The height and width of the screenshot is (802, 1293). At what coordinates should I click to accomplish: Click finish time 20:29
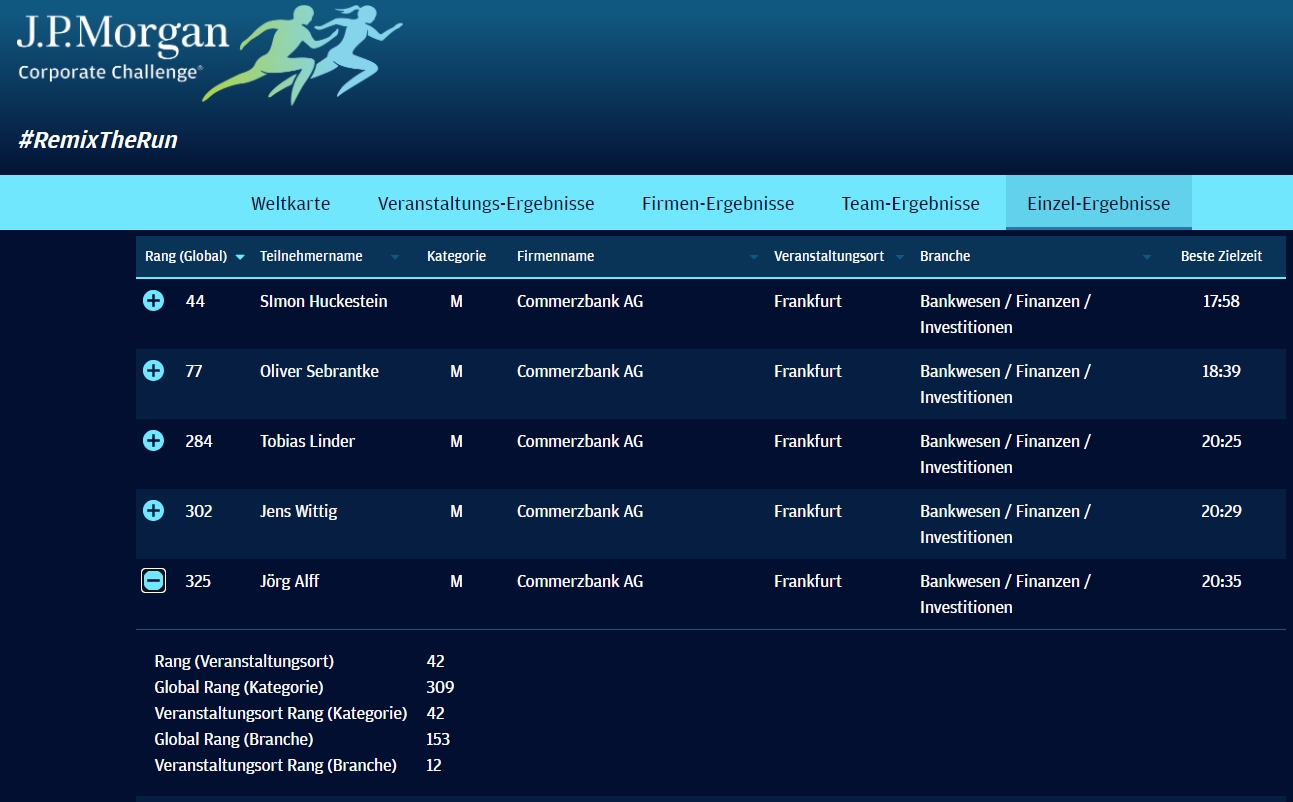coord(1221,511)
